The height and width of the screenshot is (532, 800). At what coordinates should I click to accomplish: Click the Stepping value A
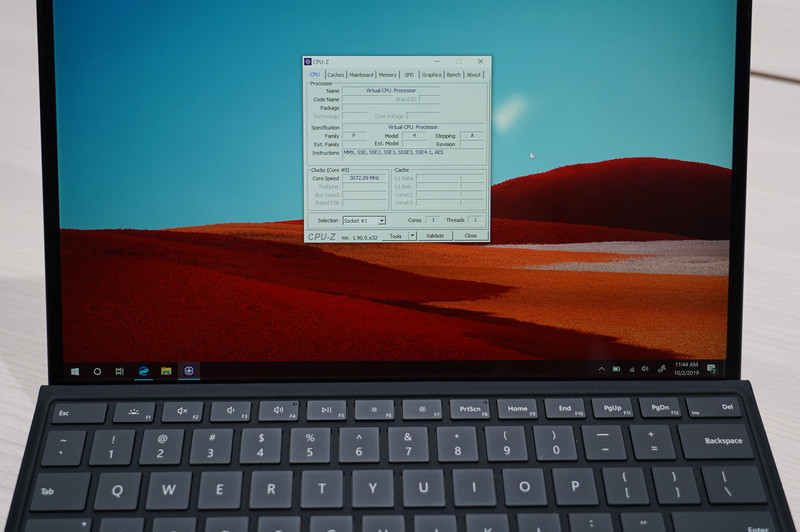pyautogui.click(x=472, y=136)
